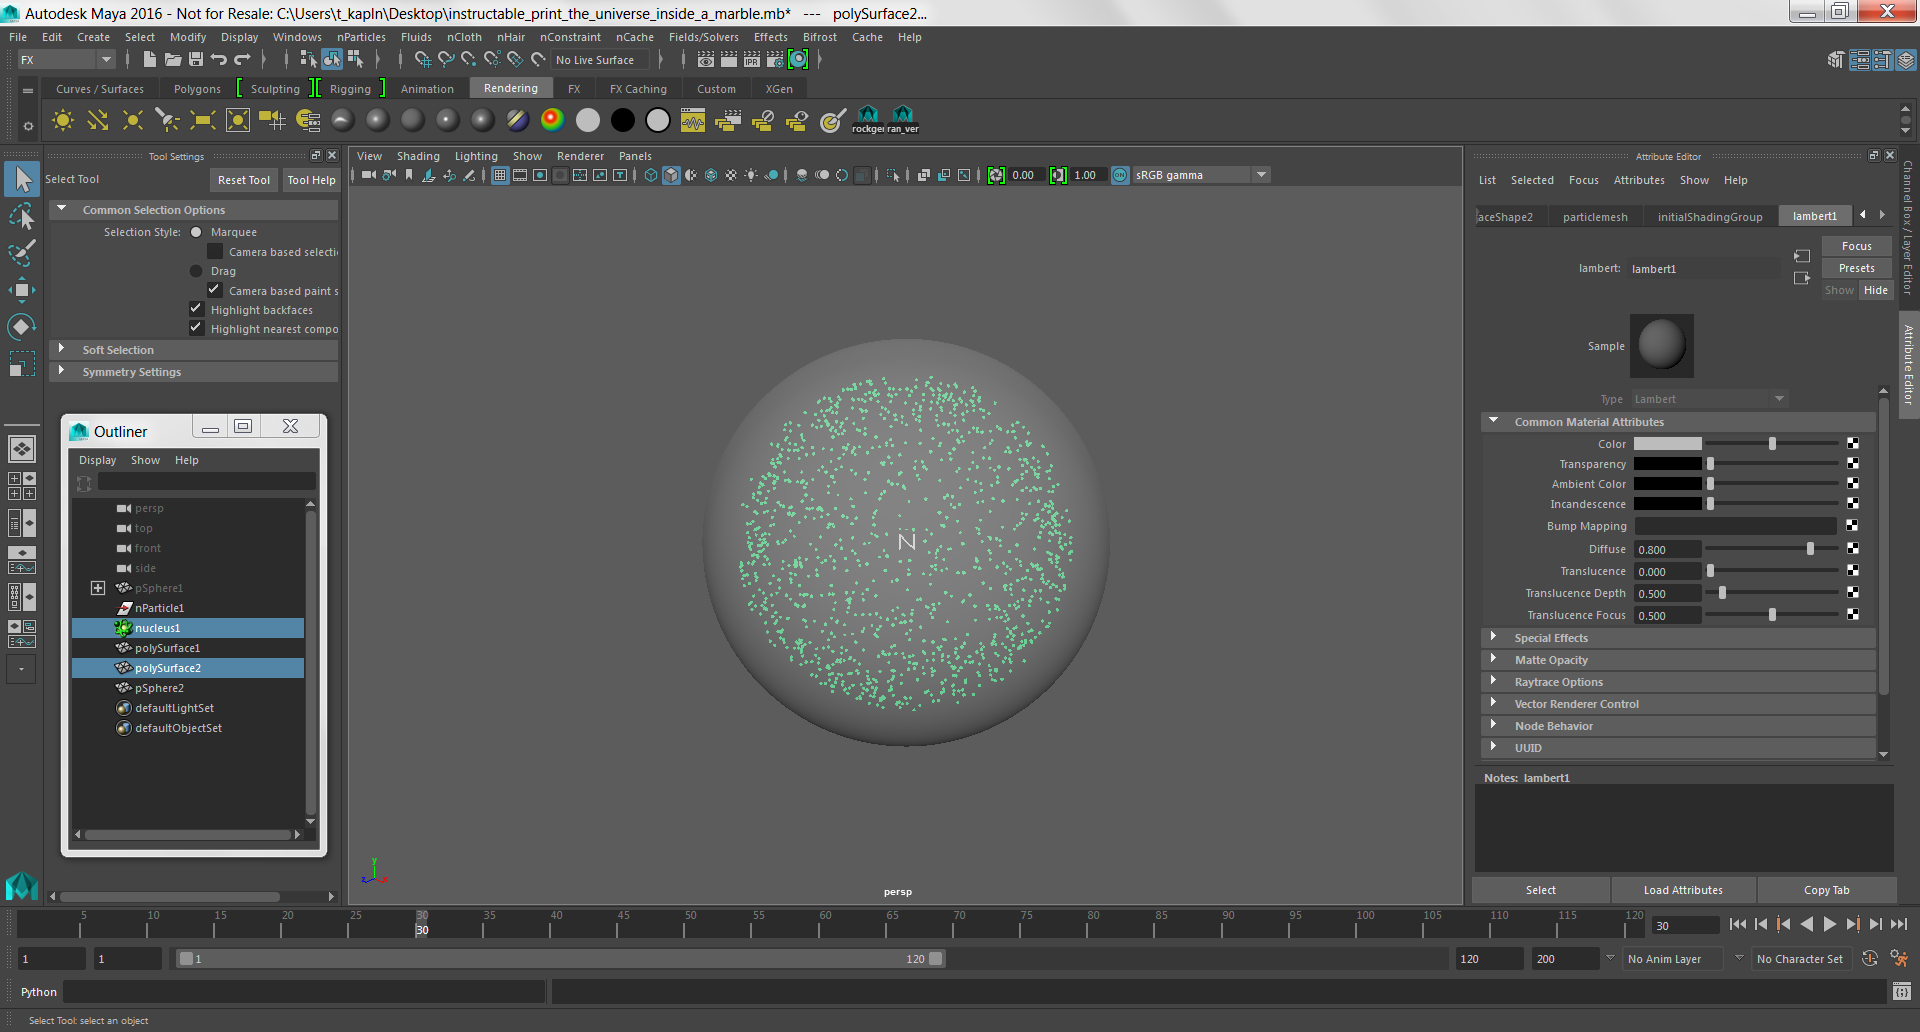Open the viewport Shading menu
Viewport: 1920px width, 1032px height.
[x=418, y=156]
